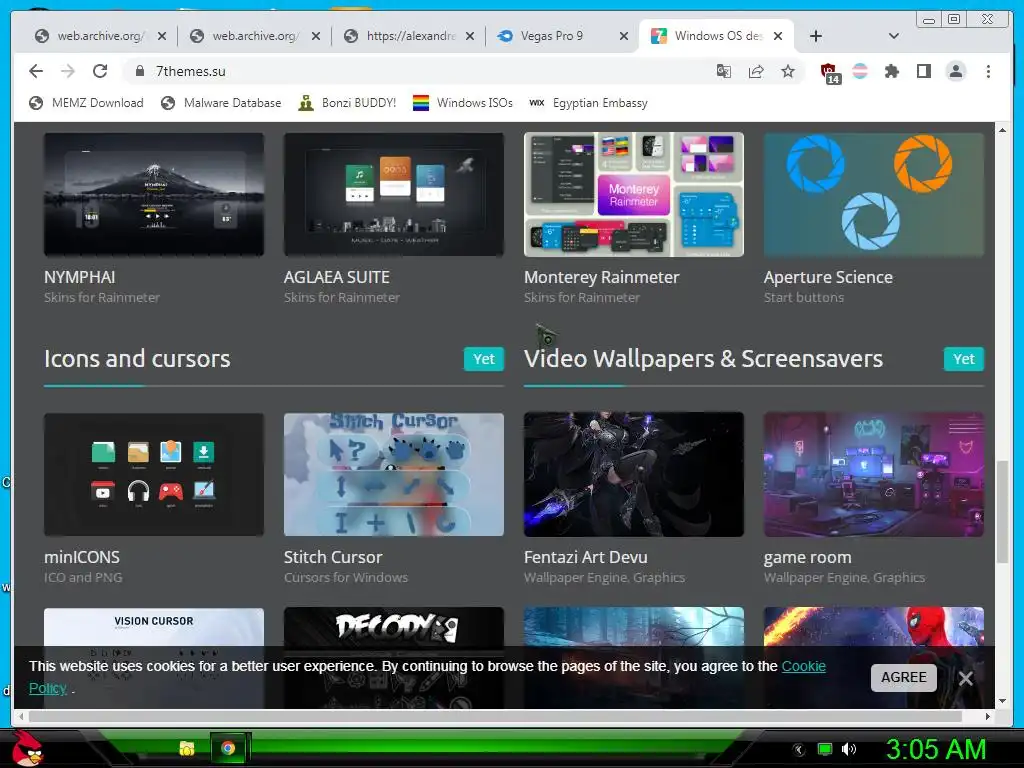Open the Cookie Policy link

(x=803, y=666)
